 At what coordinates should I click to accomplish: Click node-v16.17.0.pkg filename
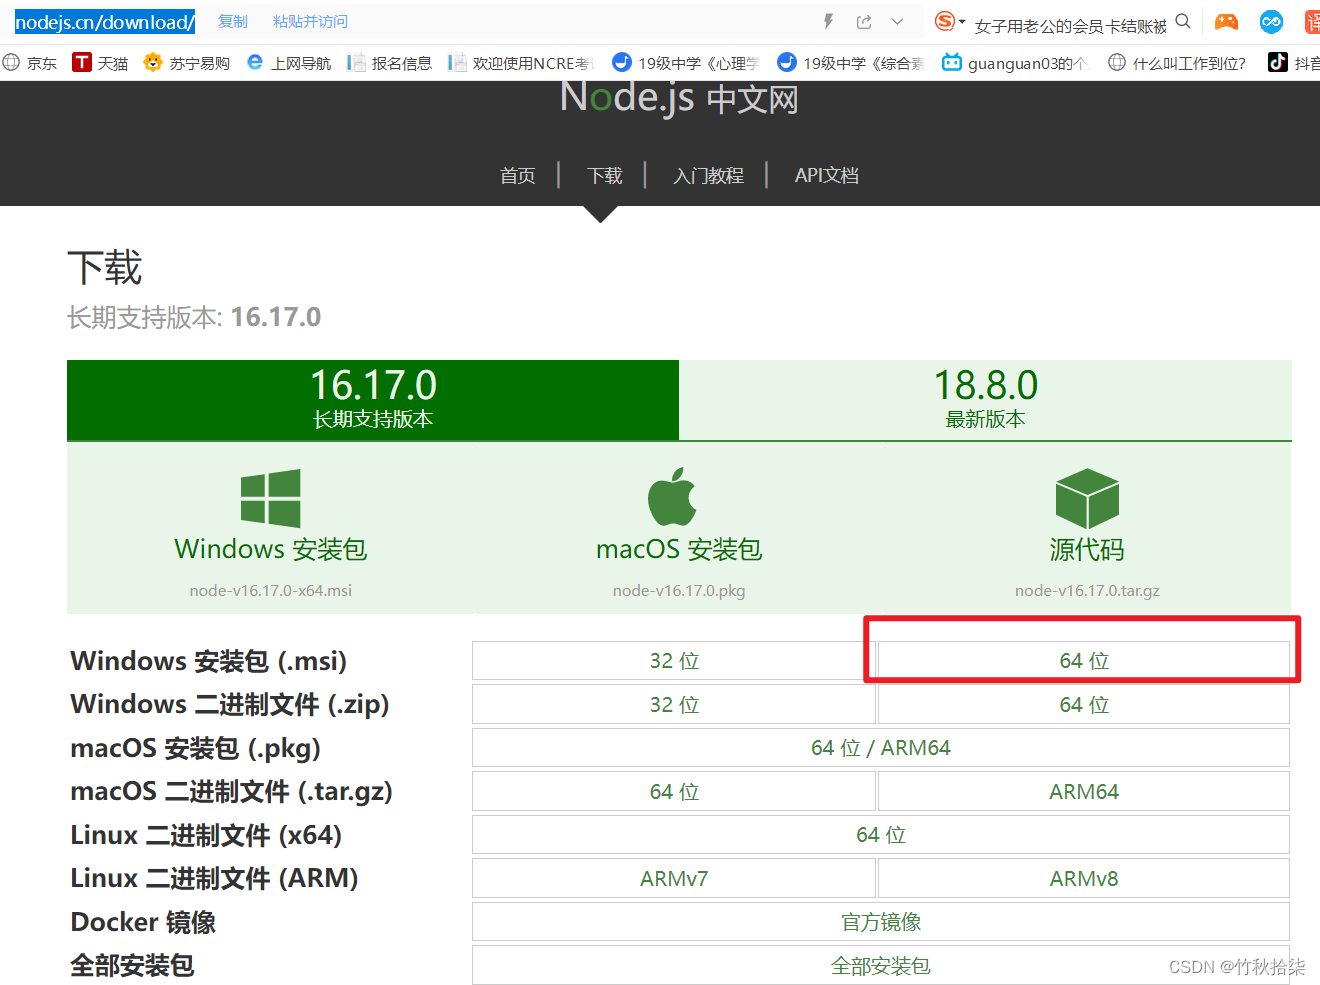pyautogui.click(x=679, y=590)
